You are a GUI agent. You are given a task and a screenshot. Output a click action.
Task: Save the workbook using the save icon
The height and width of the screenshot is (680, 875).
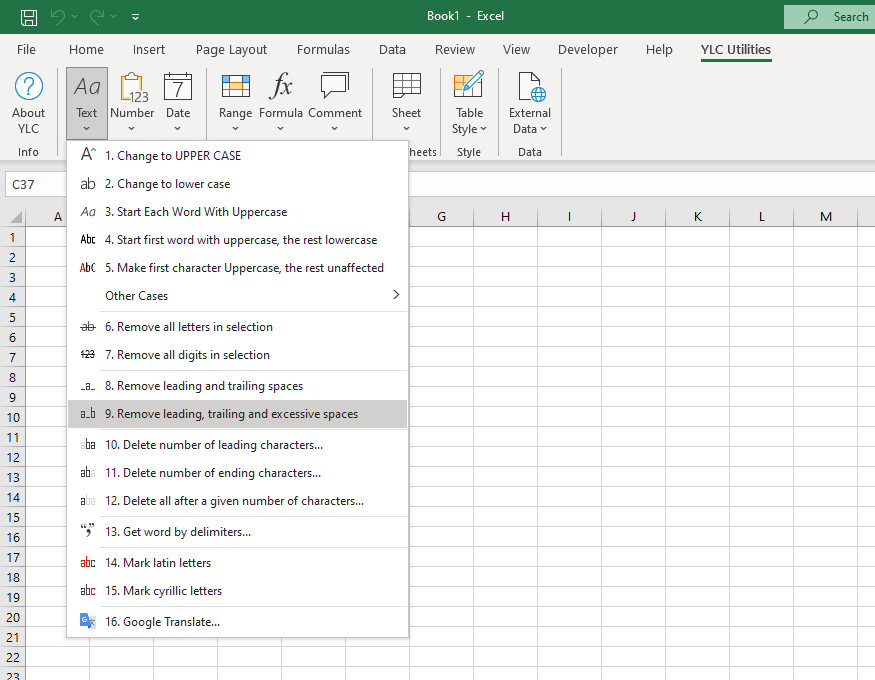click(29, 16)
